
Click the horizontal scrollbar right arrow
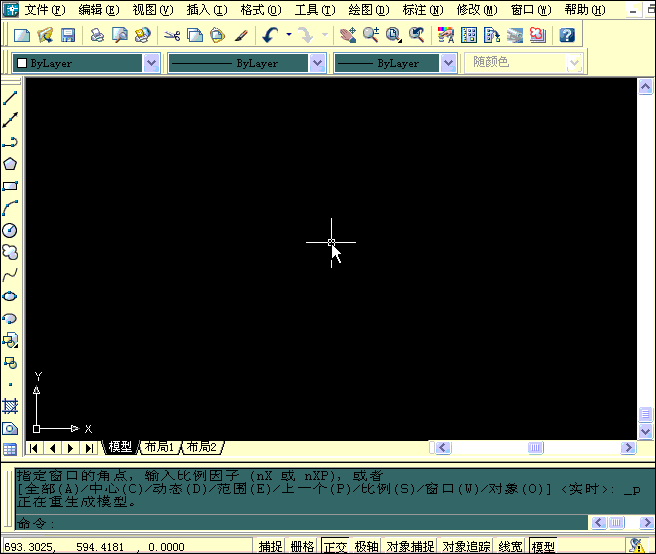click(628, 448)
